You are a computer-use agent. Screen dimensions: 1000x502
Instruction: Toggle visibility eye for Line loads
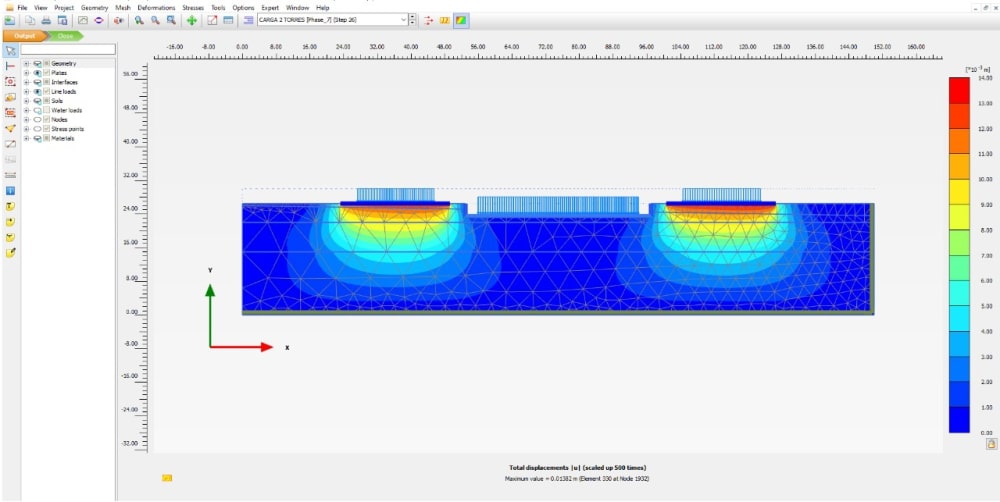coord(37,92)
